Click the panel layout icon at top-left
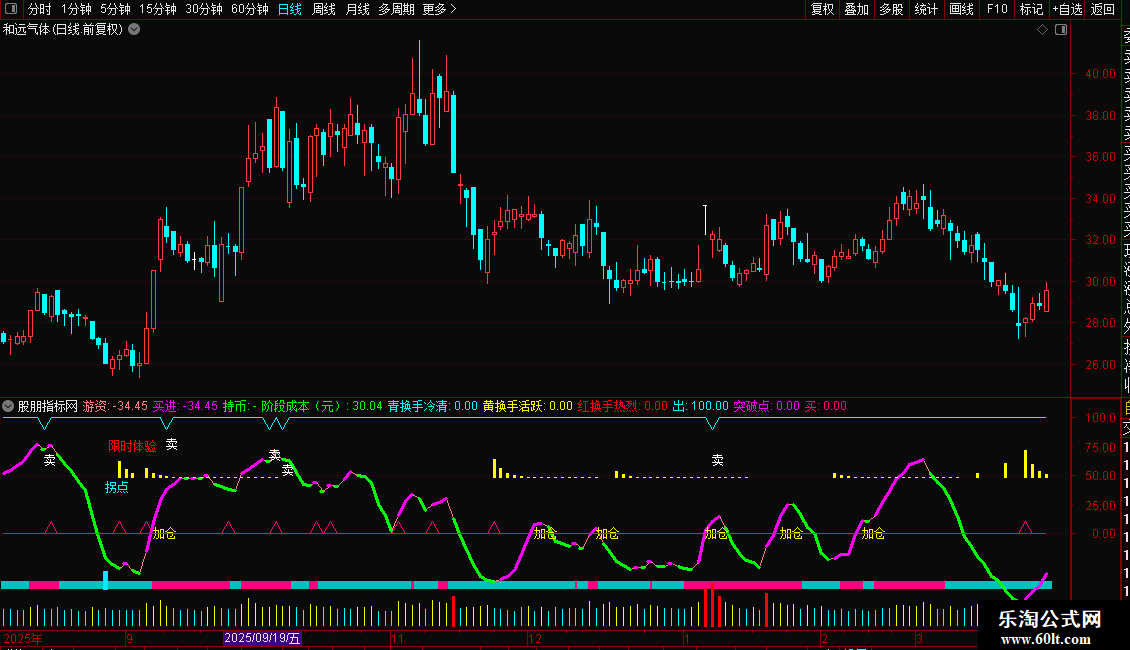This screenshot has width=1130, height=650. coord(11,9)
